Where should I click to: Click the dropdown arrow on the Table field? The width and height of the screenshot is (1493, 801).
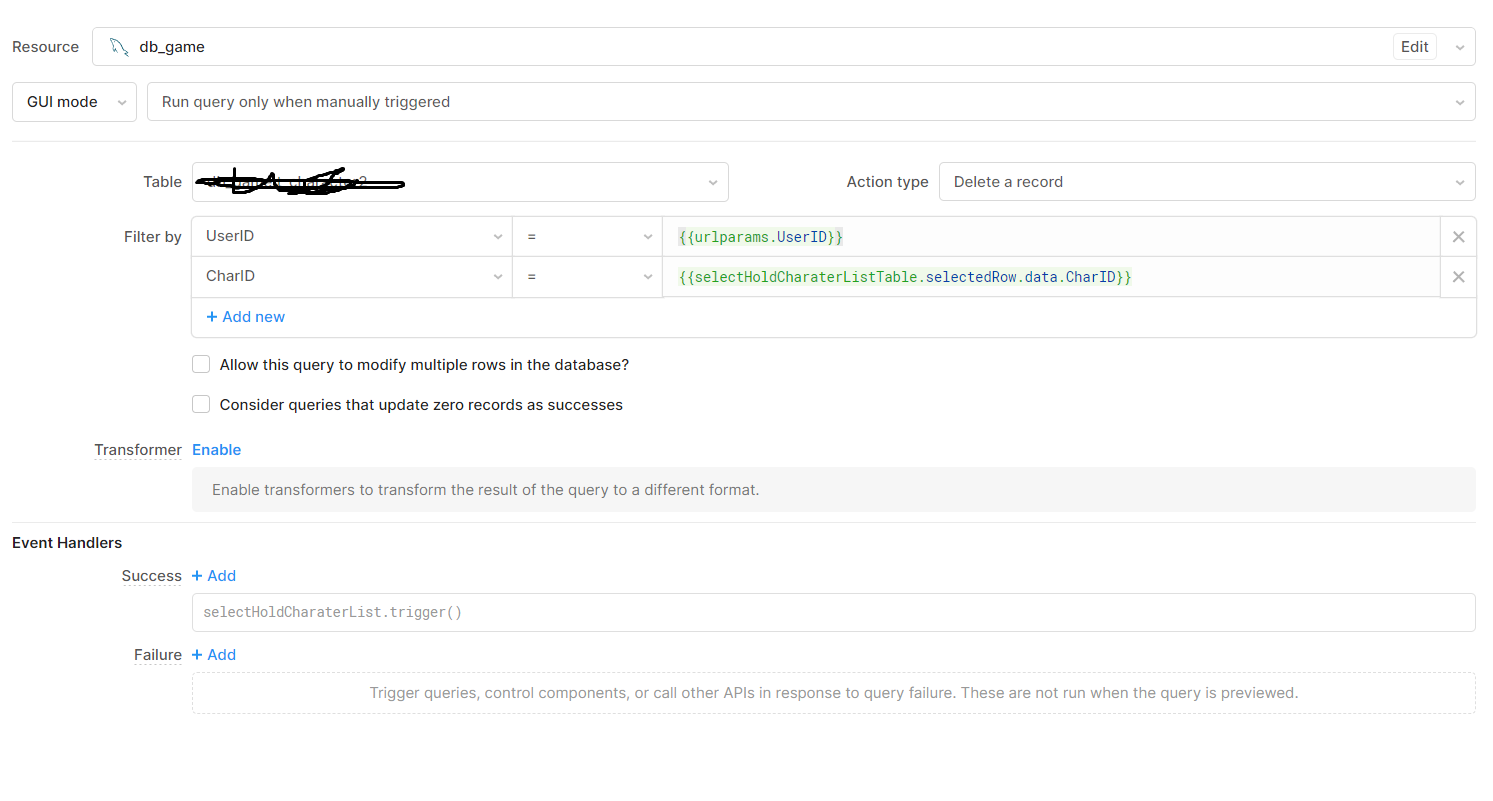click(712, 182)
